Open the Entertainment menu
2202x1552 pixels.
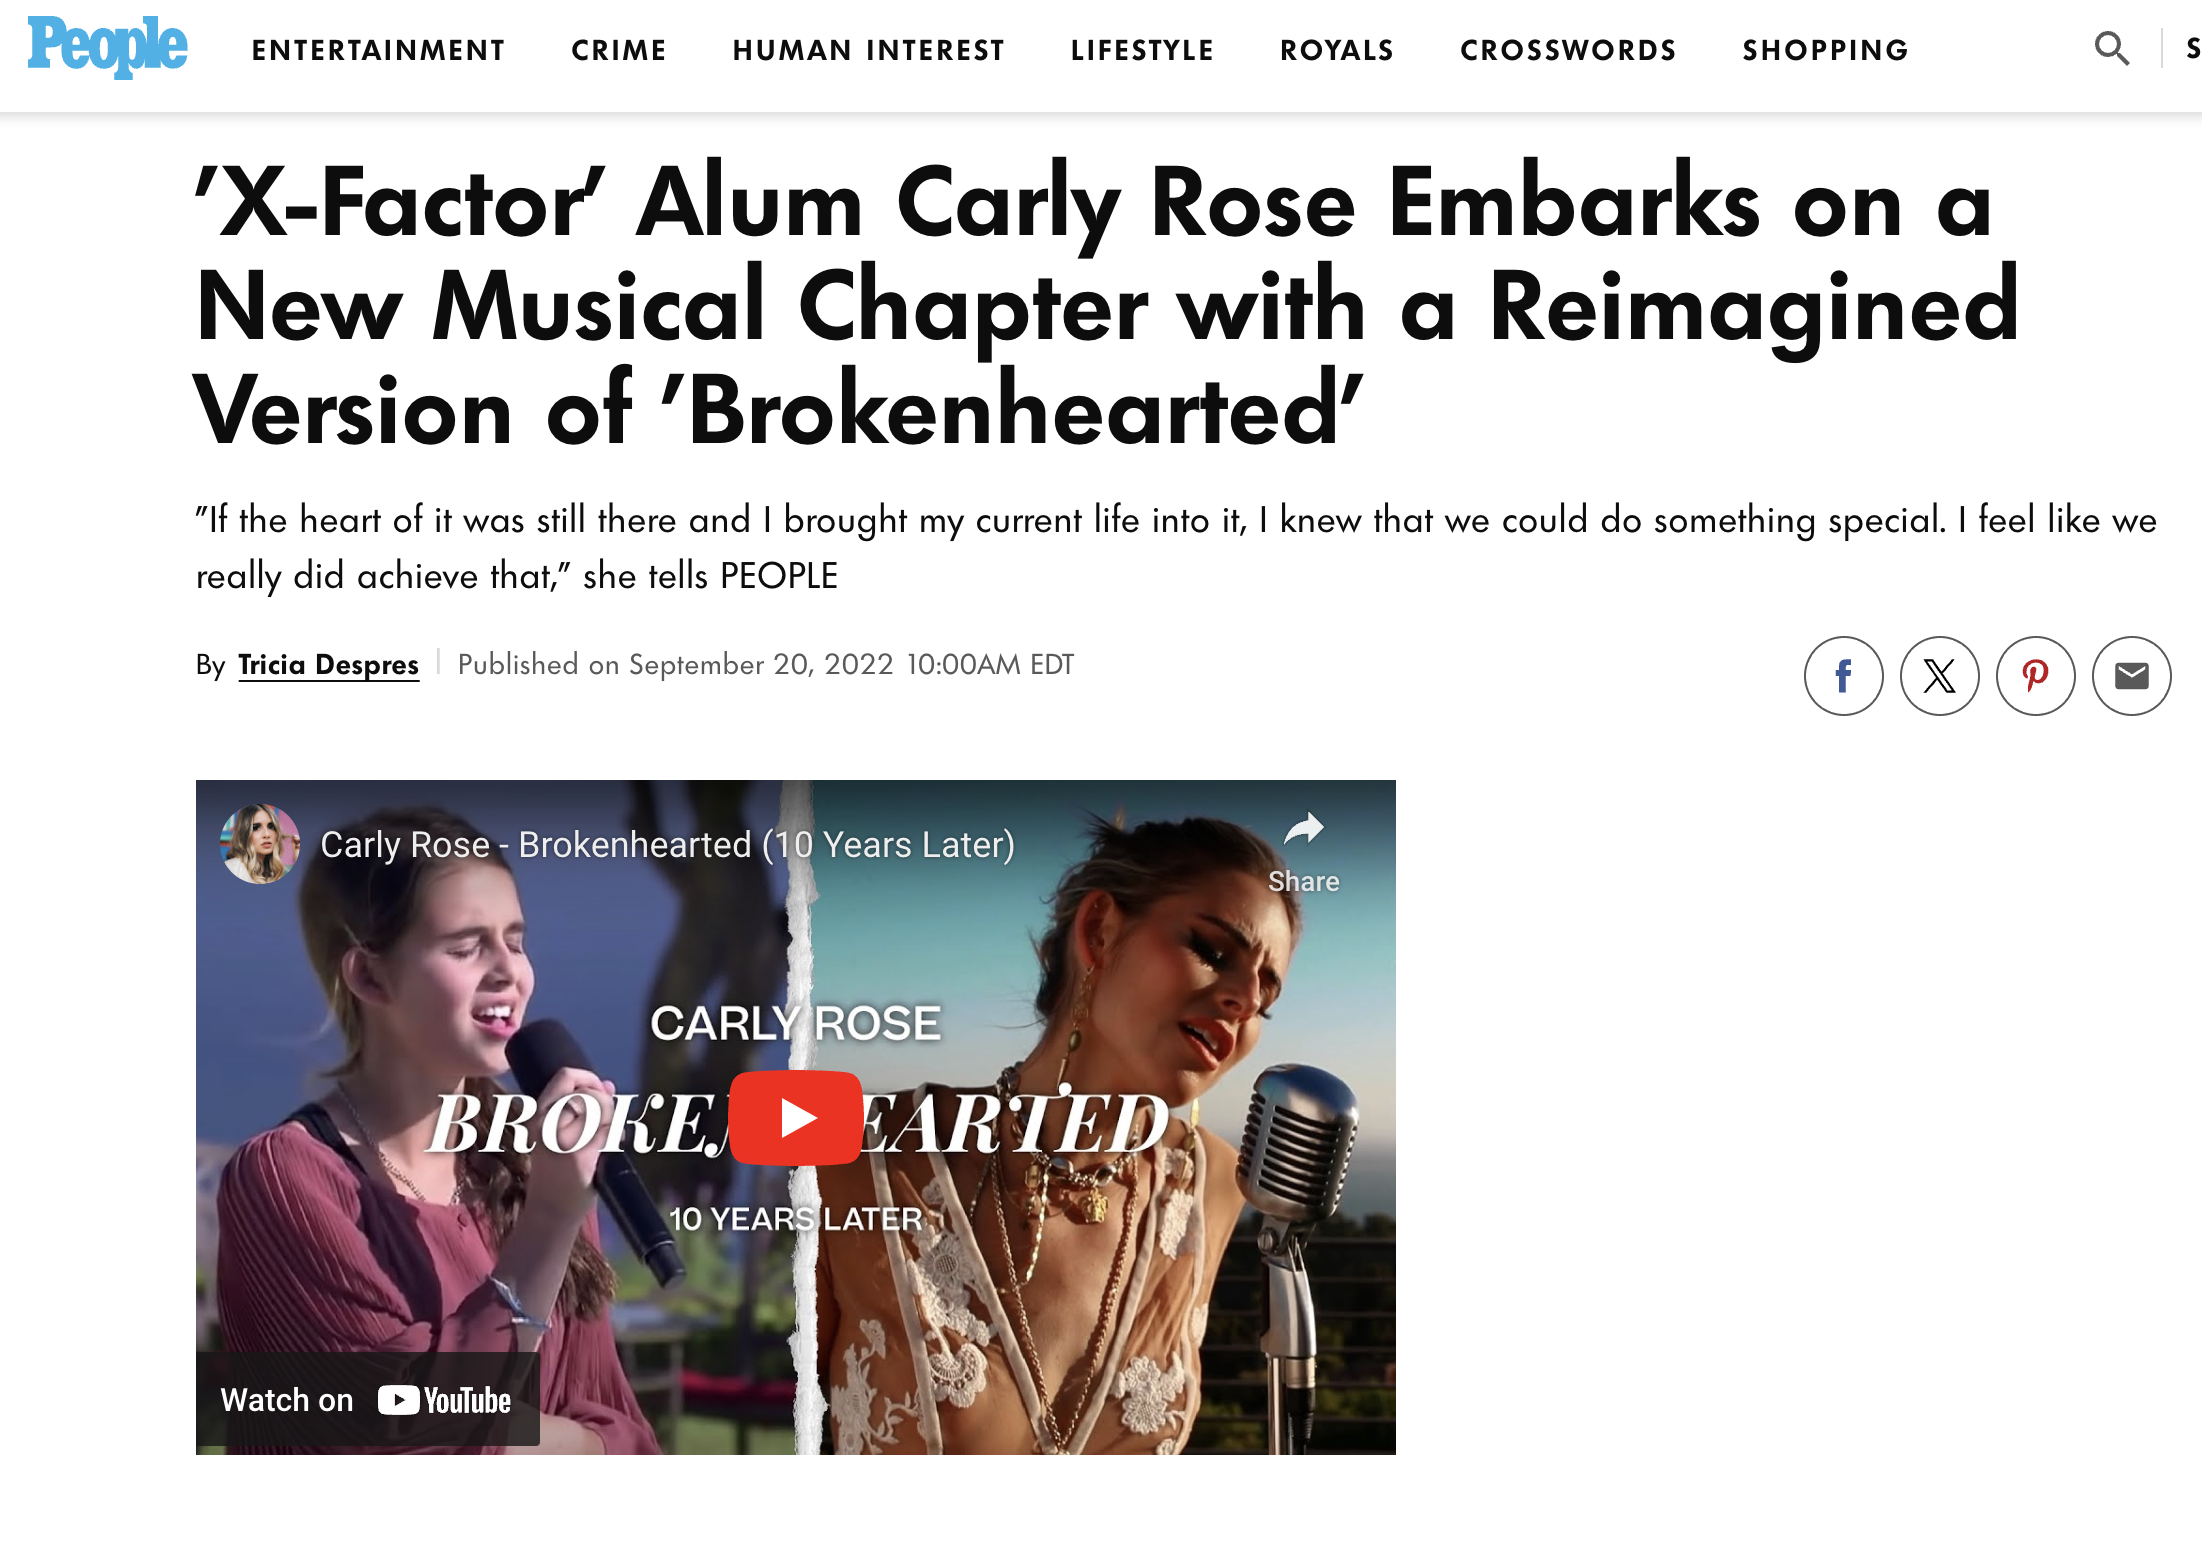tap(378, 50)
